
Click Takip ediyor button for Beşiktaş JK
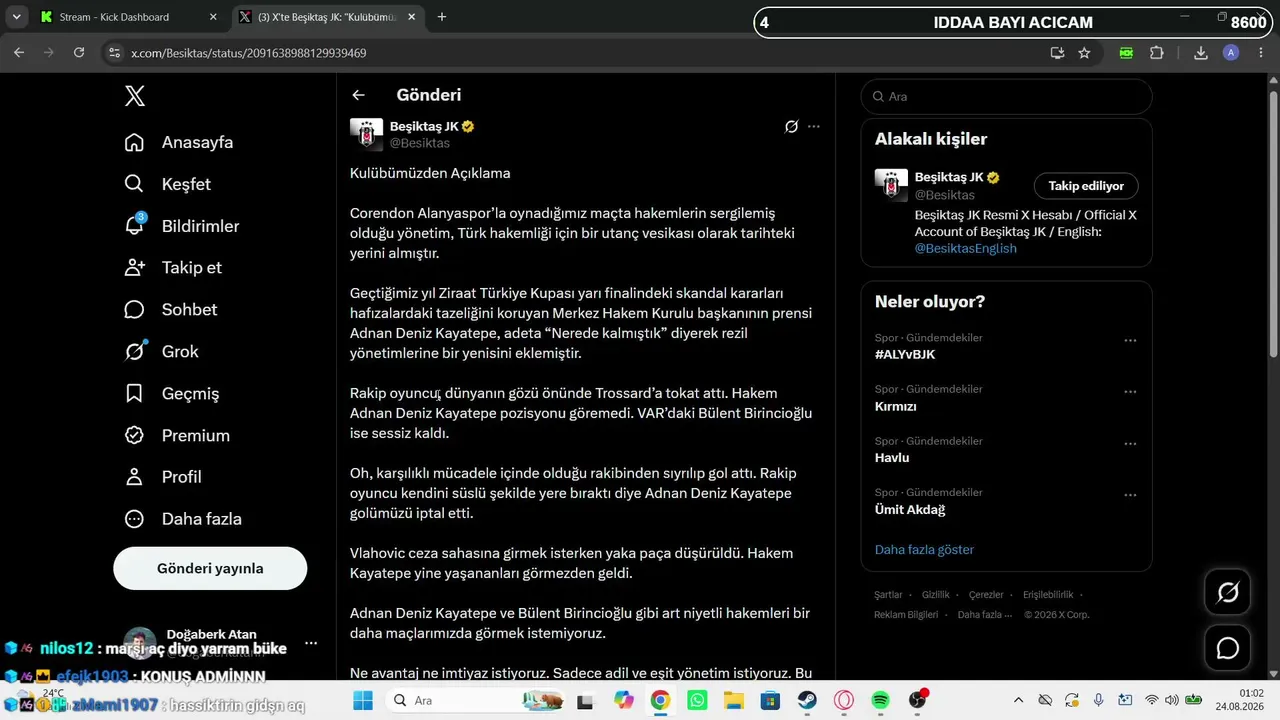pyautogui.click(x=1086, y=186)
